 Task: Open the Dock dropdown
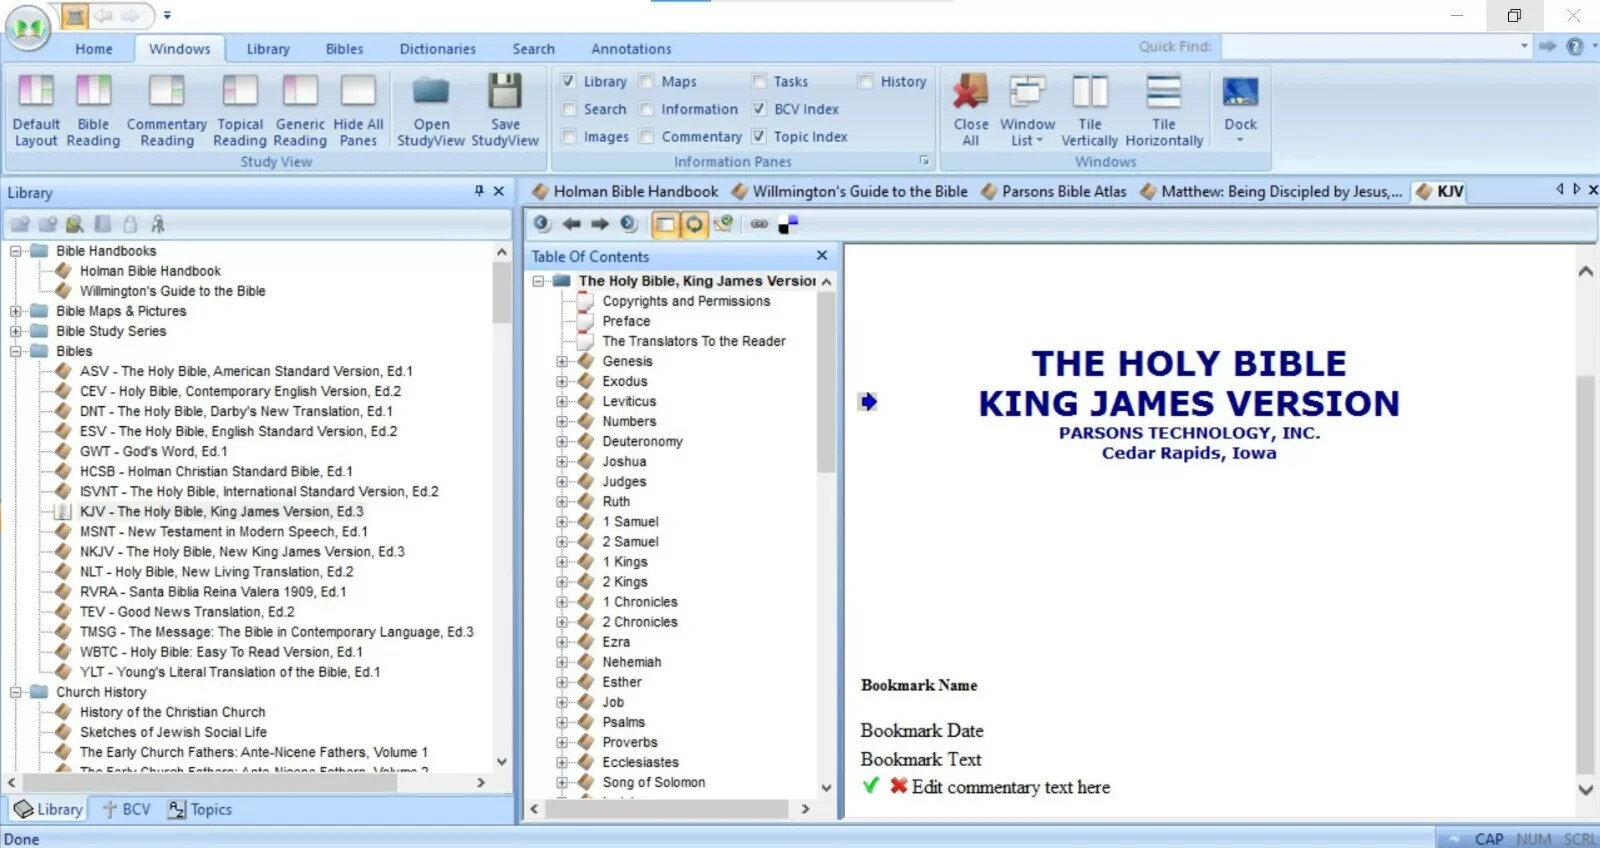pos(1240,110)
